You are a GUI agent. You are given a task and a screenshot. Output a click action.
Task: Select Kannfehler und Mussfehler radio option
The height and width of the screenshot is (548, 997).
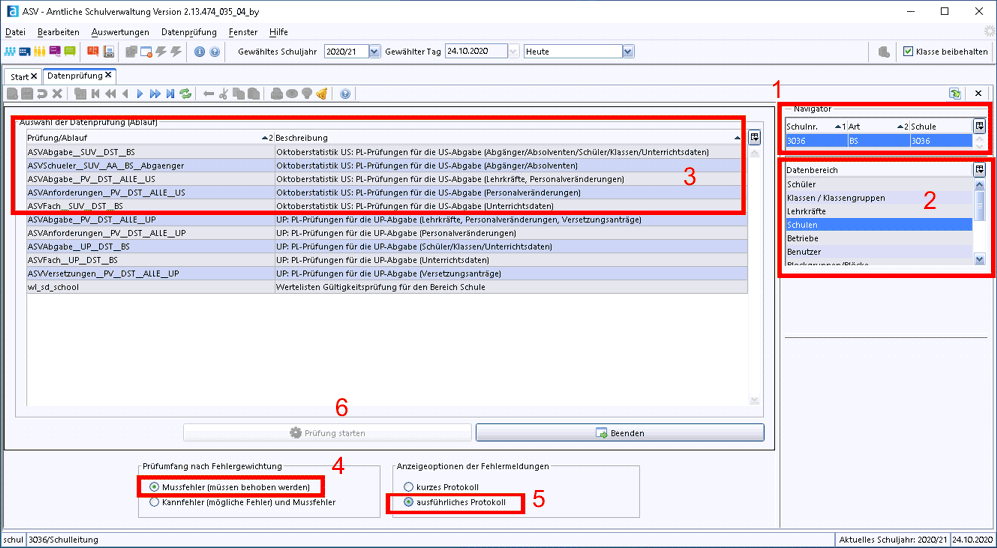(154, 503)
